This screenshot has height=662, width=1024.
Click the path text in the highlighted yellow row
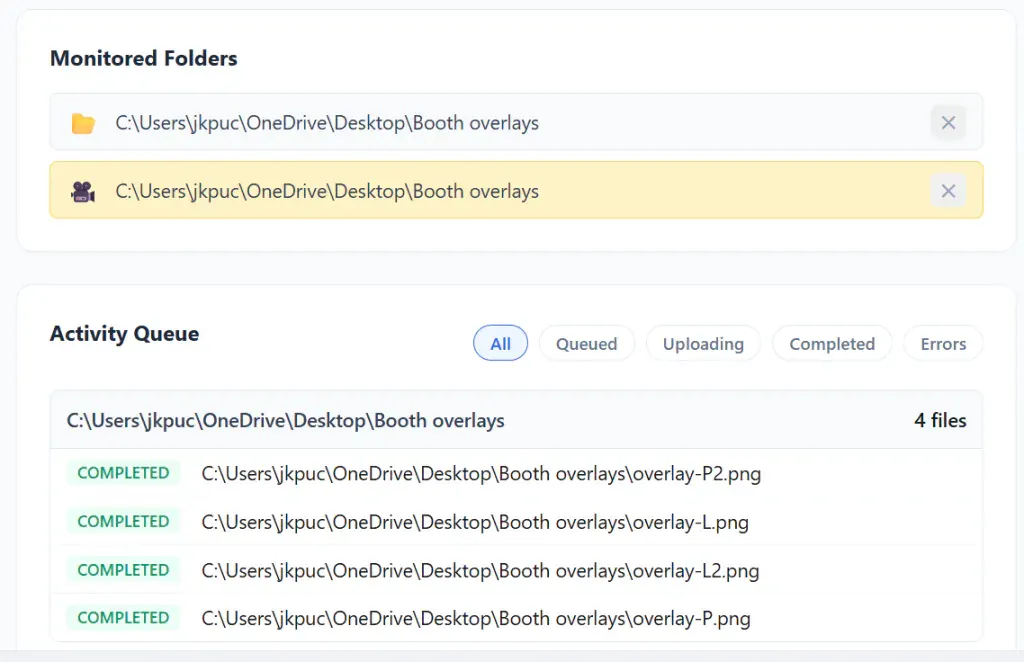327,191
